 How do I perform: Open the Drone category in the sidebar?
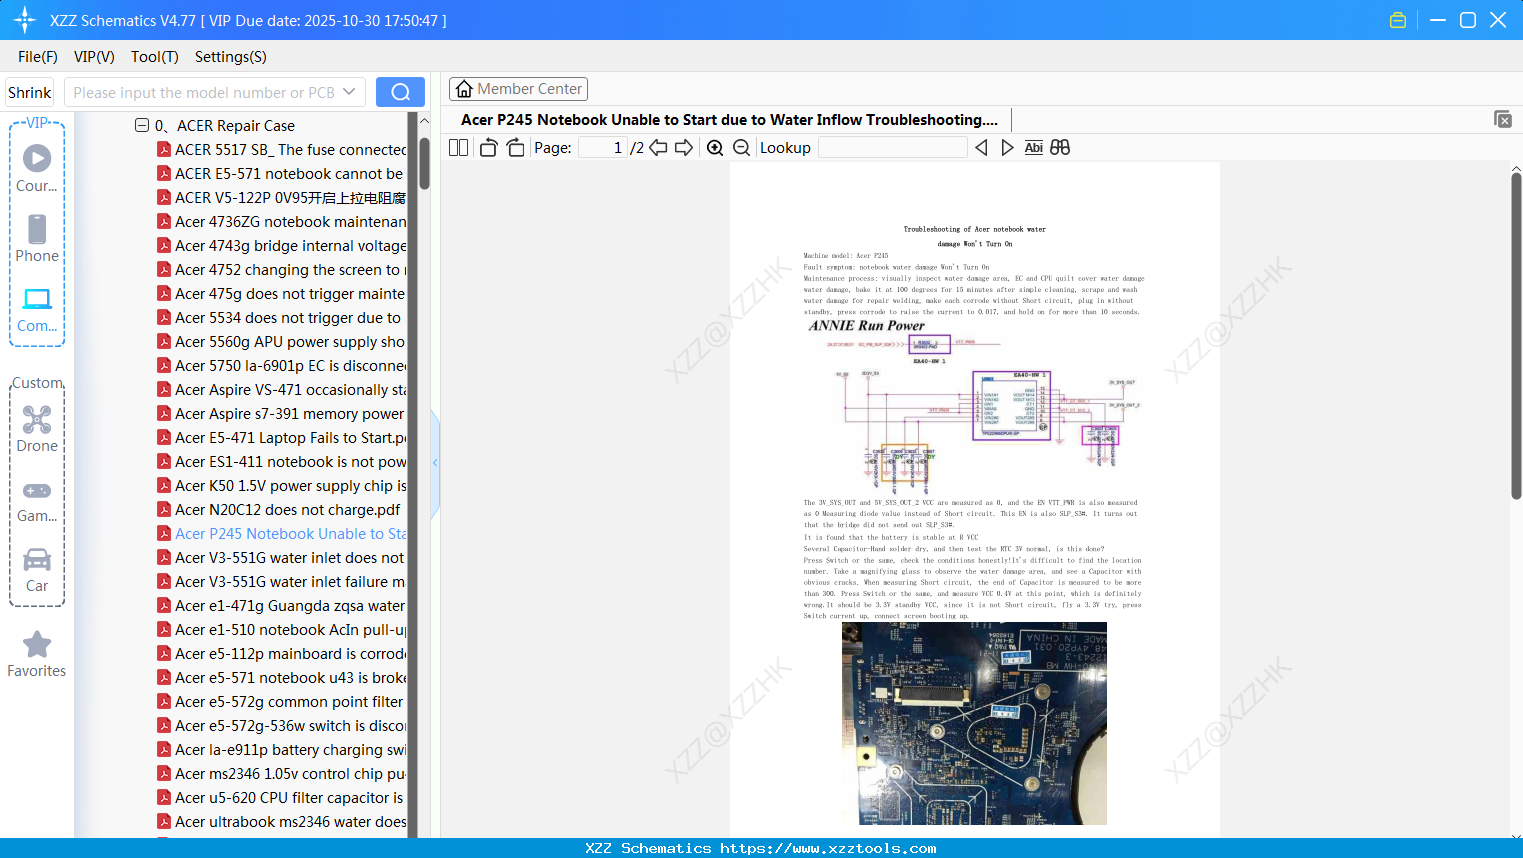(37, 428)
